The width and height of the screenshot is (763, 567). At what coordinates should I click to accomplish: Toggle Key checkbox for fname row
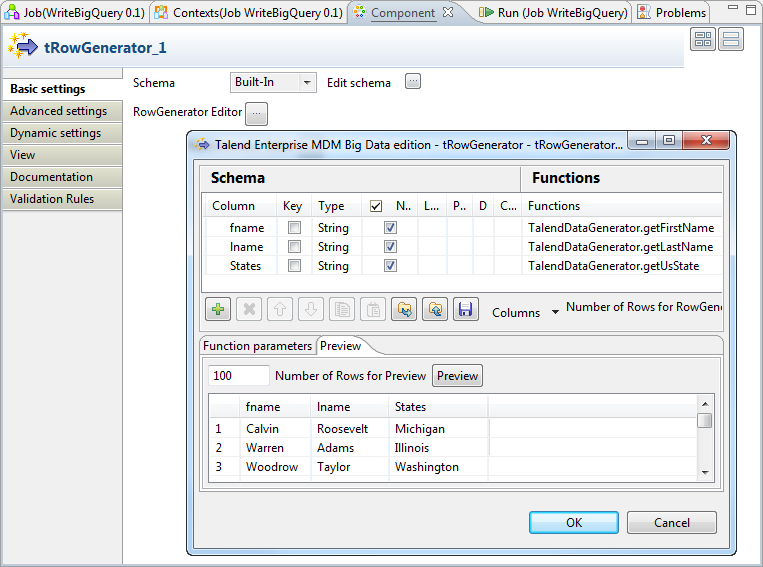pos(294,227)
